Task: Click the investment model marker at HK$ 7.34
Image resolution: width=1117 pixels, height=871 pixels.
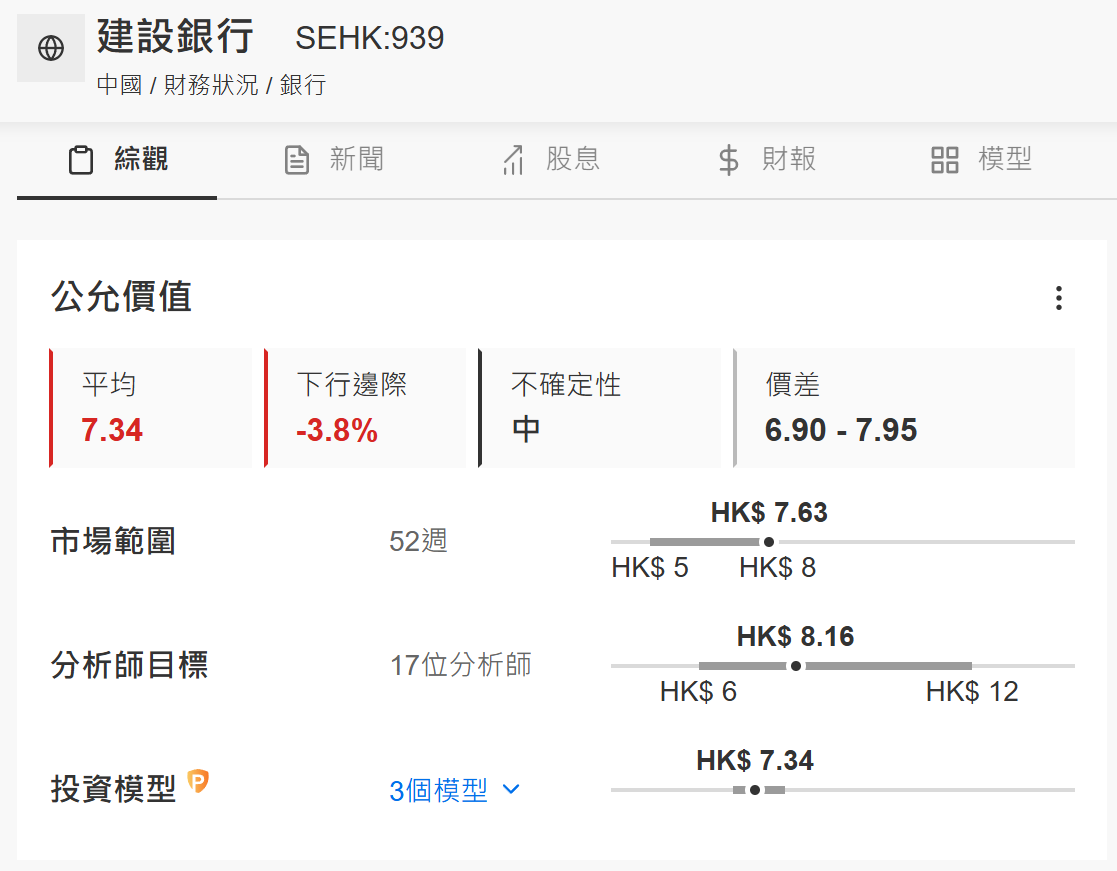Action: pos(755,790)
